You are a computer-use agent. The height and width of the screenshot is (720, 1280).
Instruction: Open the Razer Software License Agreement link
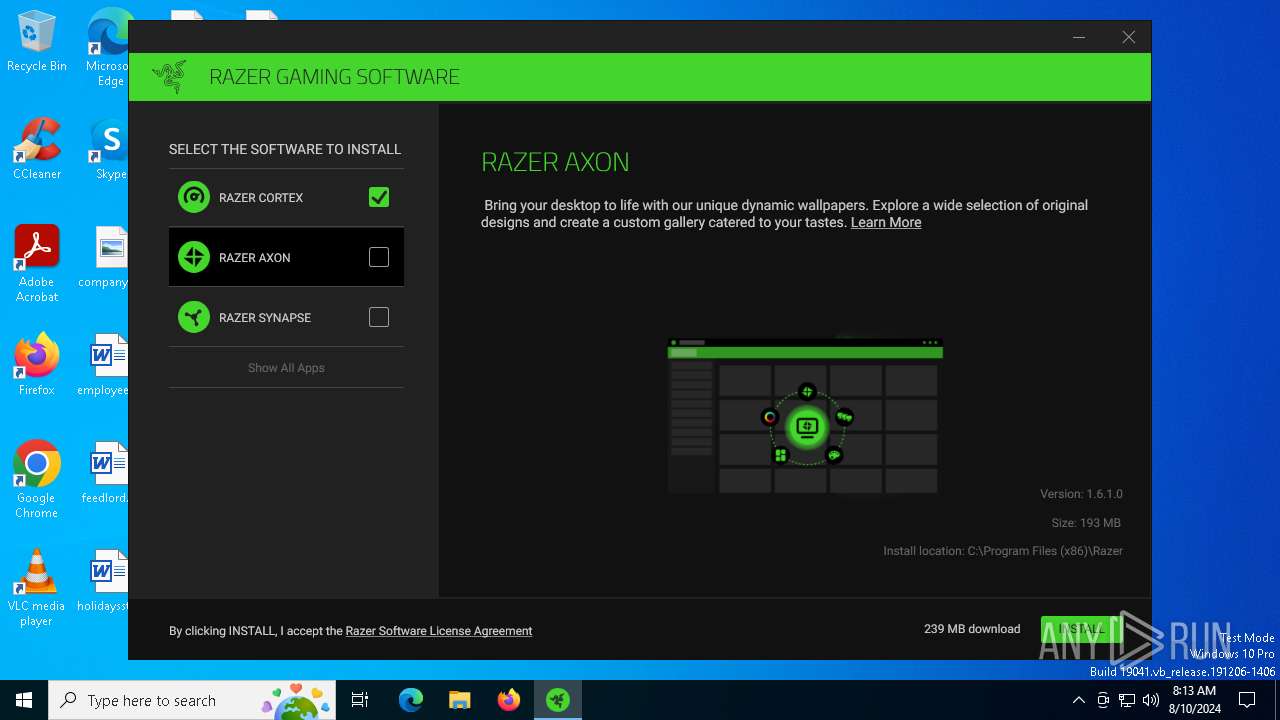point(439,631)
